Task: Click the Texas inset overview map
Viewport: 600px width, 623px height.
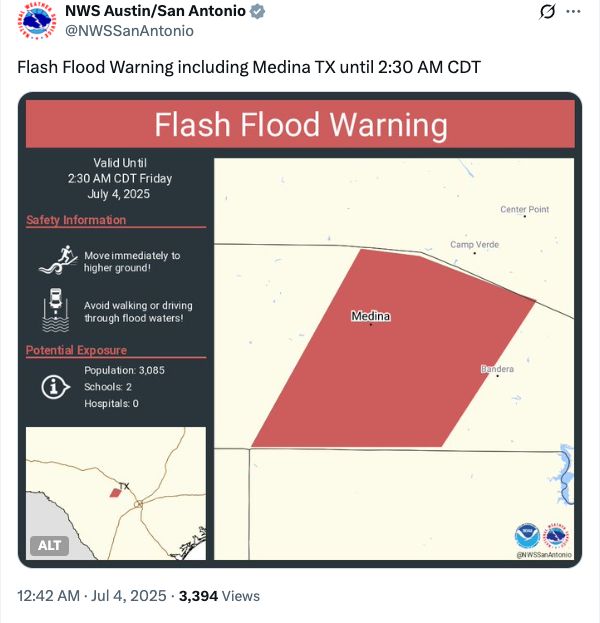Action: (116, 493)
